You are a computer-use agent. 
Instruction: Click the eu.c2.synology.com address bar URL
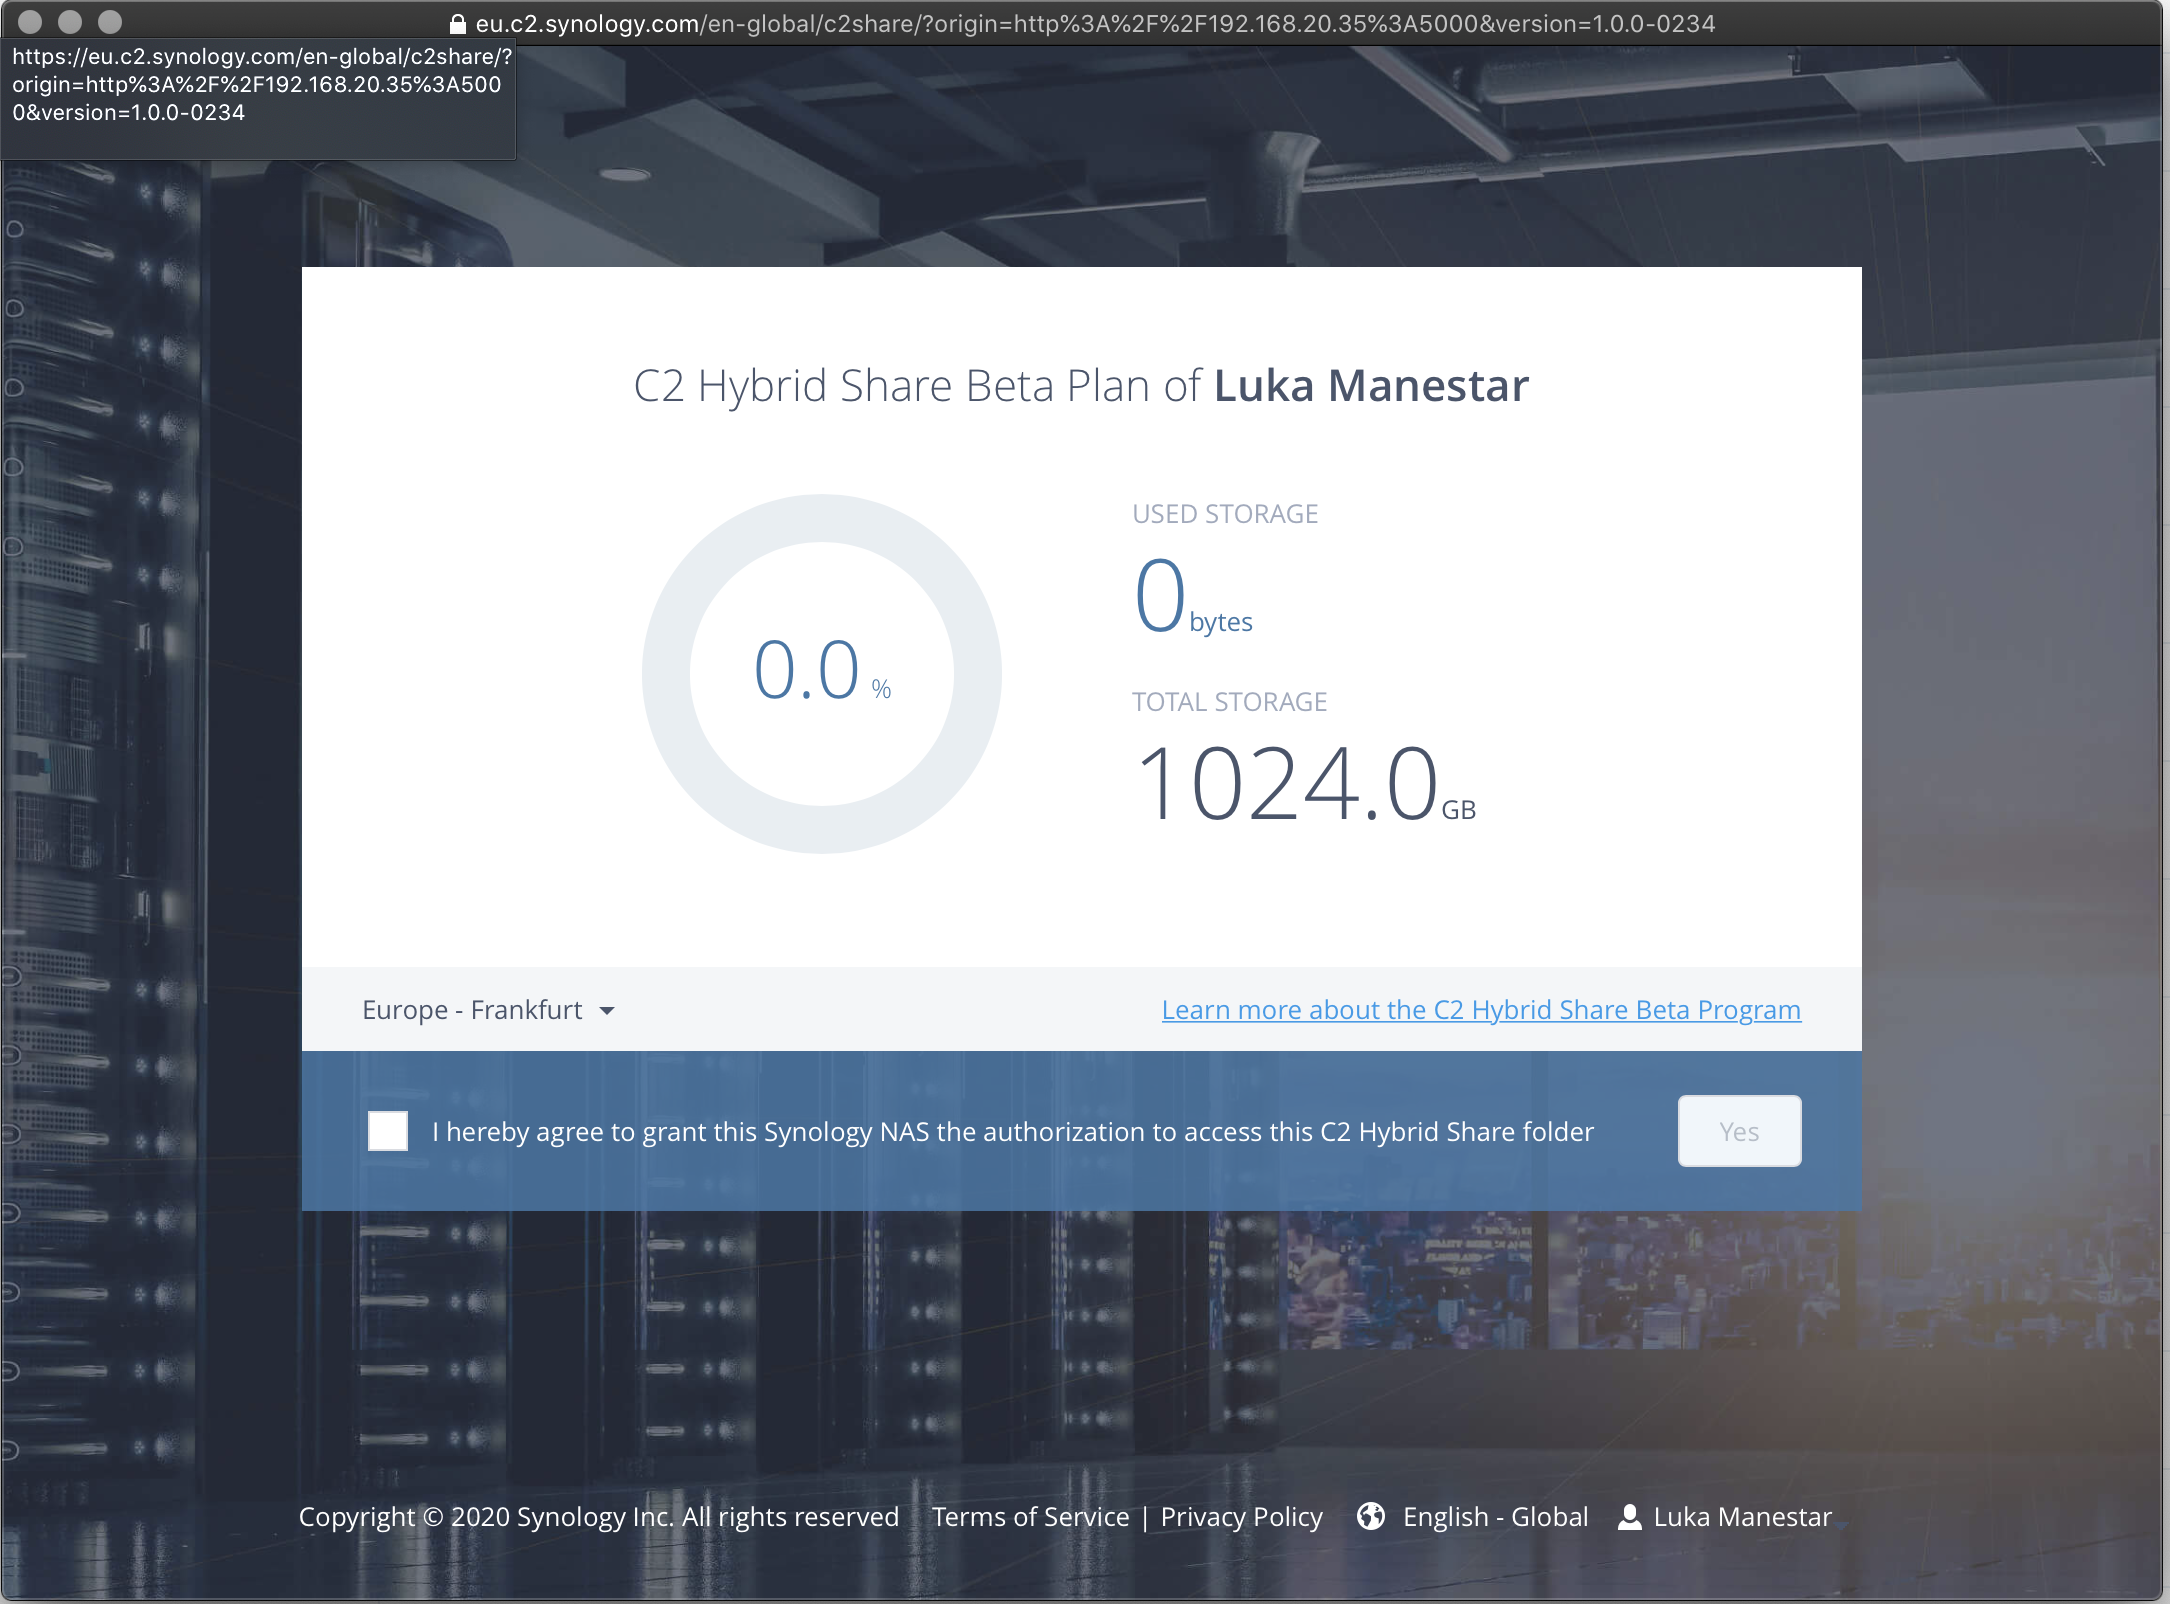tap(1094, 23)
